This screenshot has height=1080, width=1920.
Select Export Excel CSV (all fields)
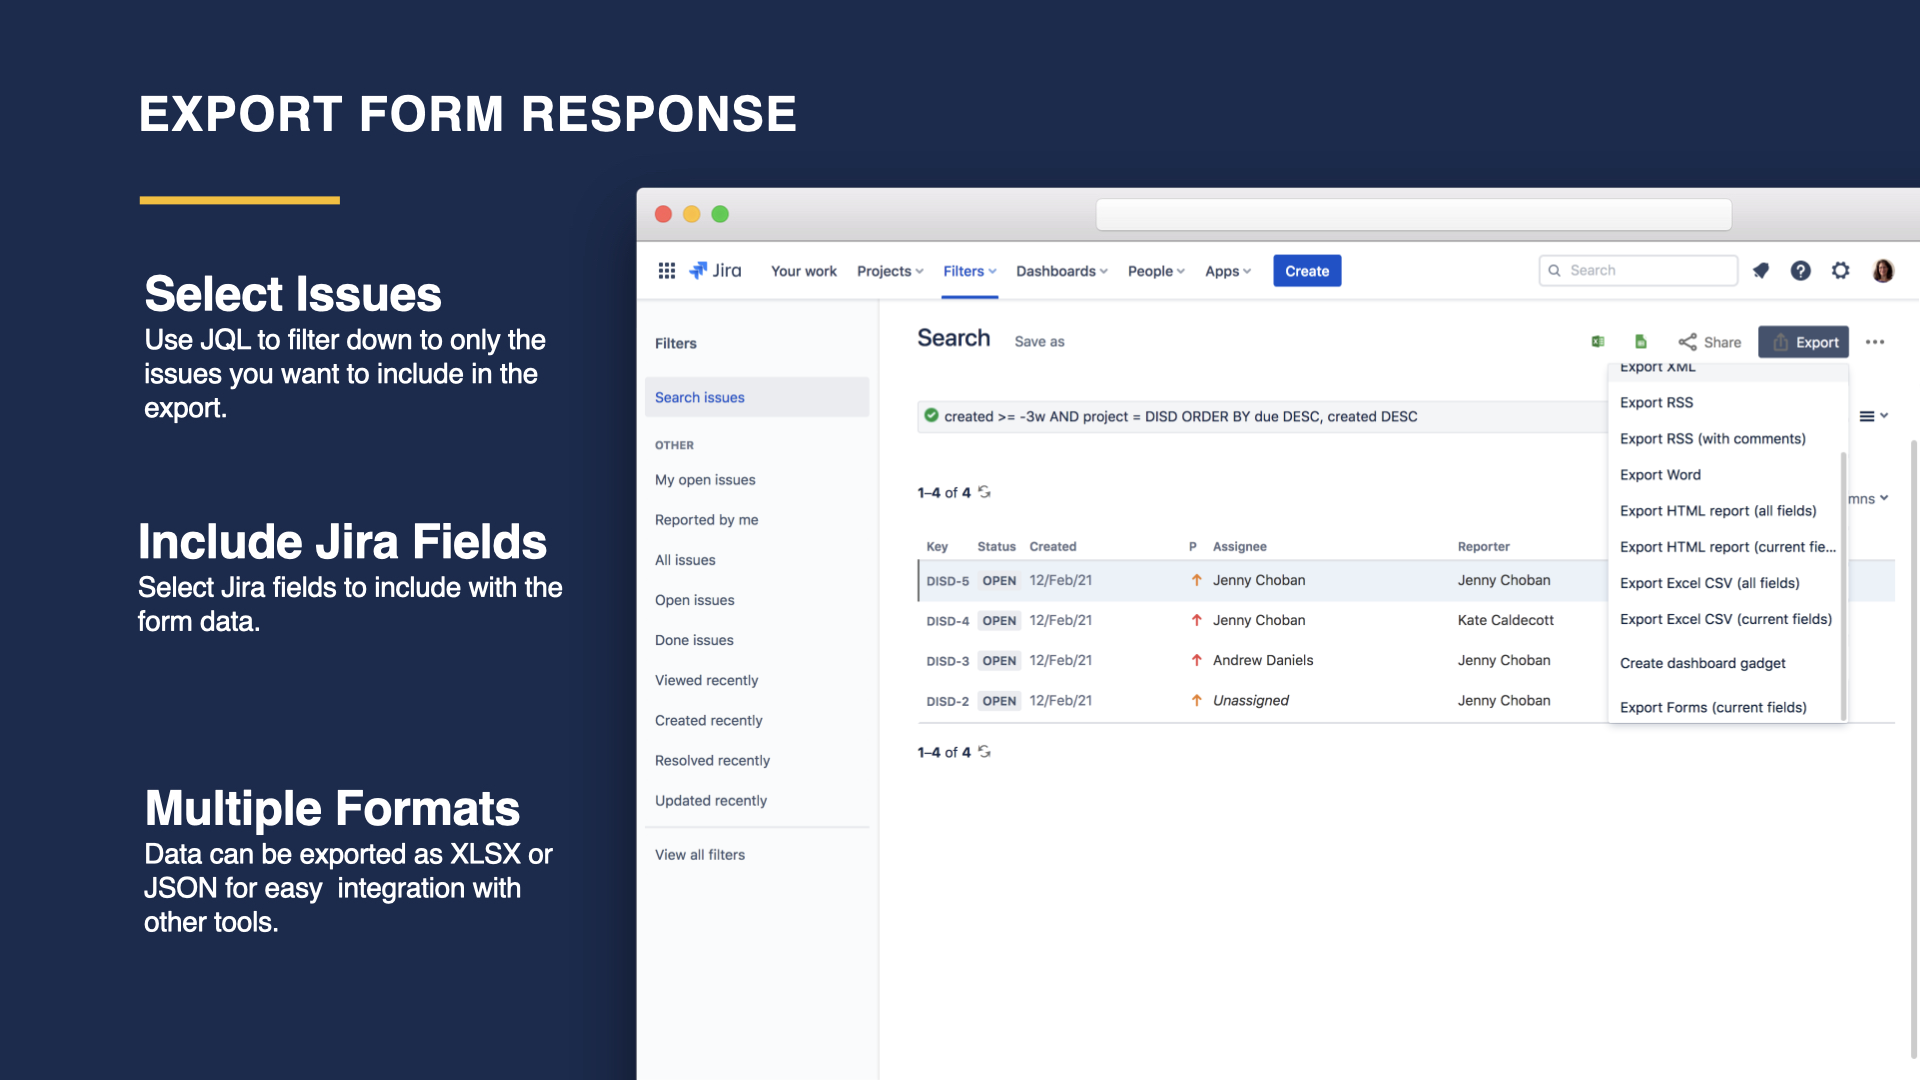coord(1710,583)
